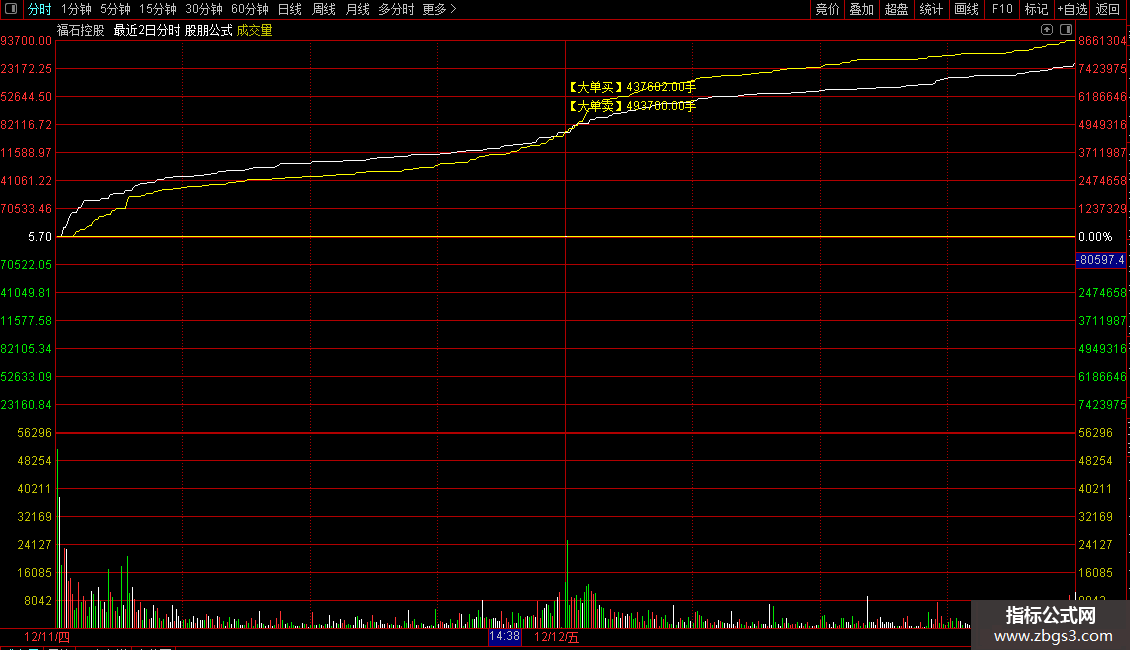1130x650 pixels.
Task: Click 成交量 volume label
Action: click(x=254, y=30)
